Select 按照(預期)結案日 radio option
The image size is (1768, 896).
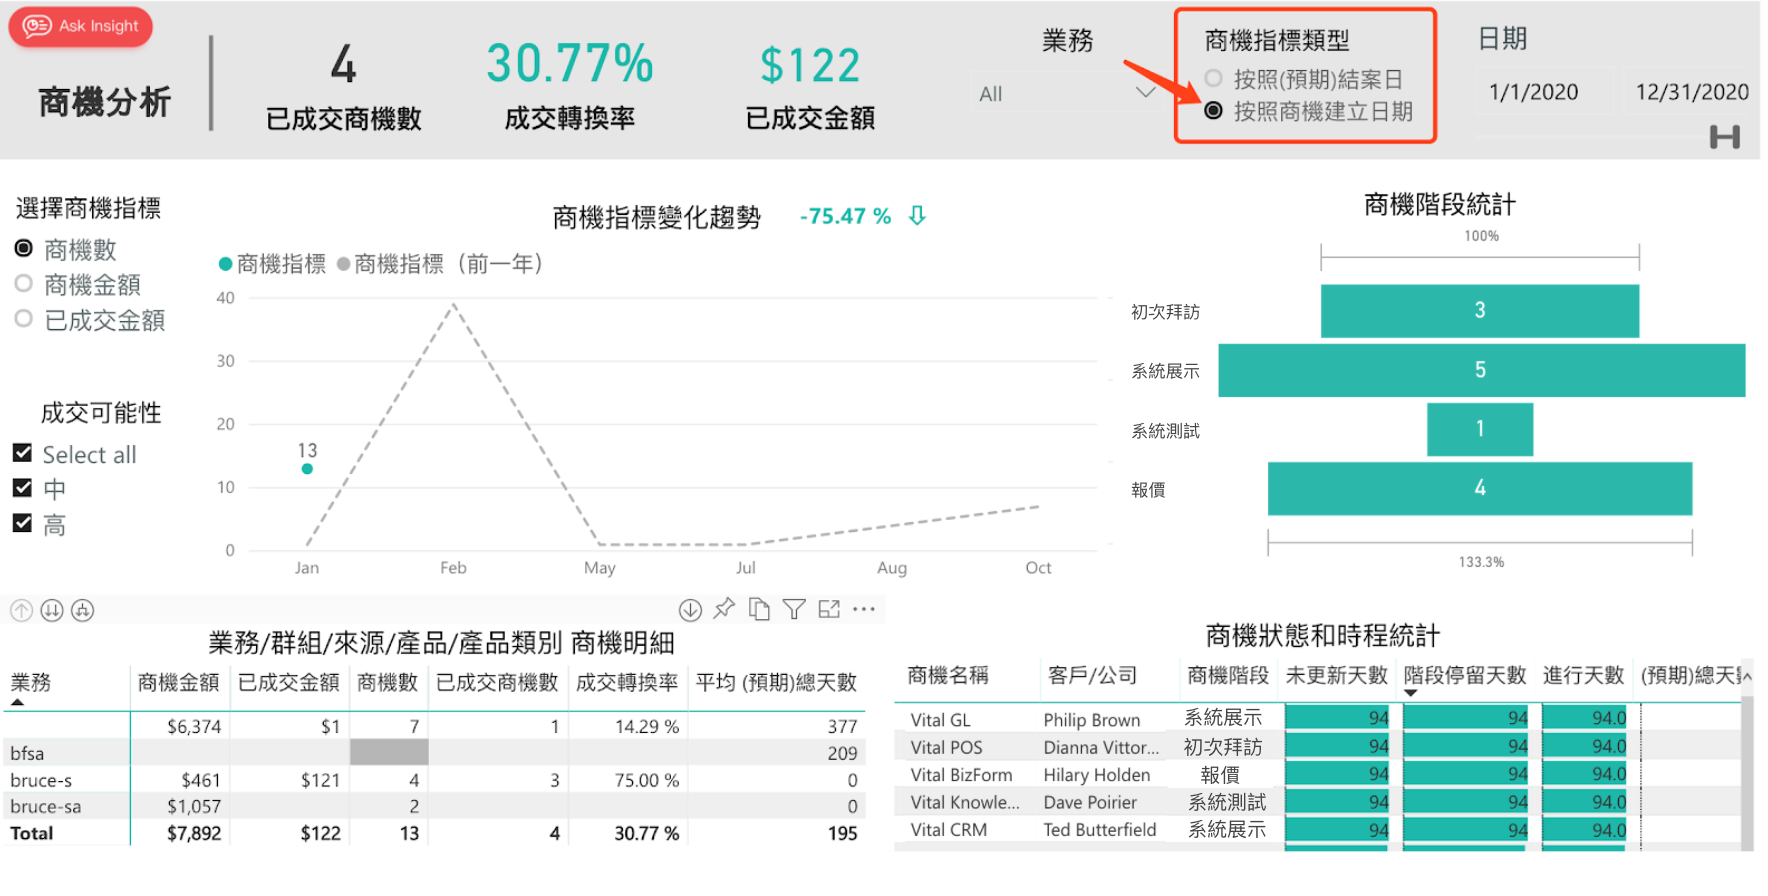pos(1214,78)
